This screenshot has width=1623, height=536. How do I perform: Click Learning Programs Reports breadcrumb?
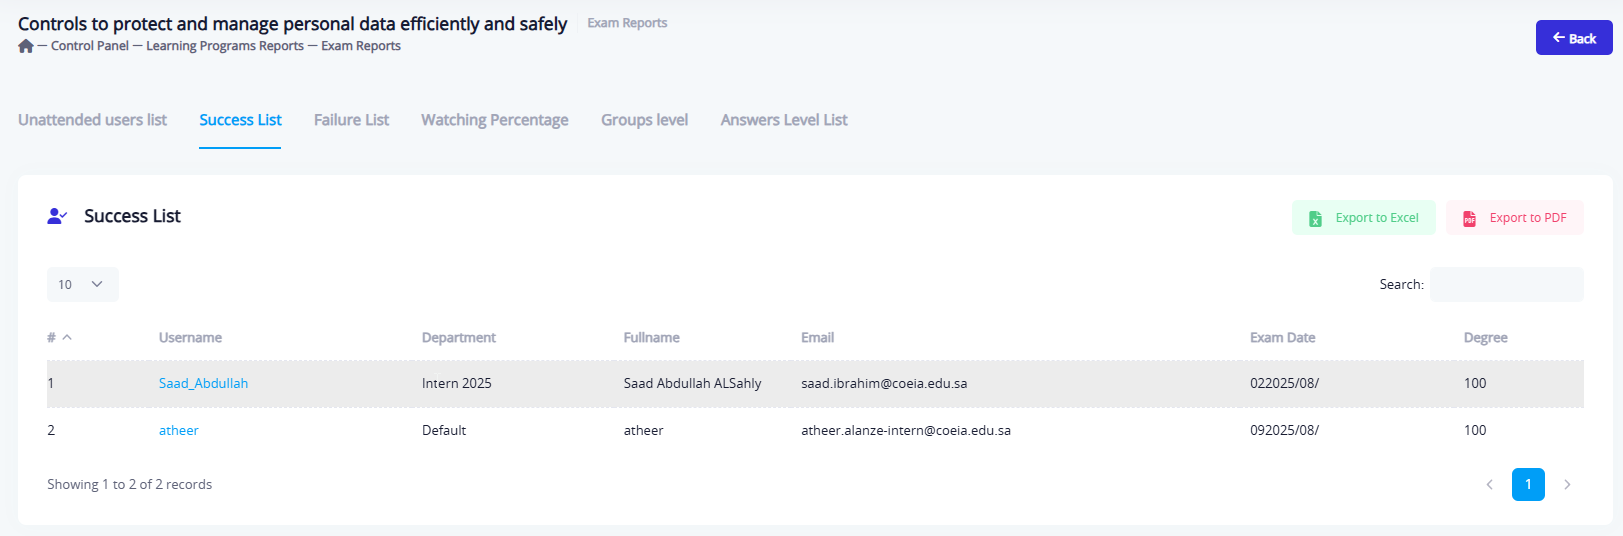pyautogui.click(x=225, y=46)
